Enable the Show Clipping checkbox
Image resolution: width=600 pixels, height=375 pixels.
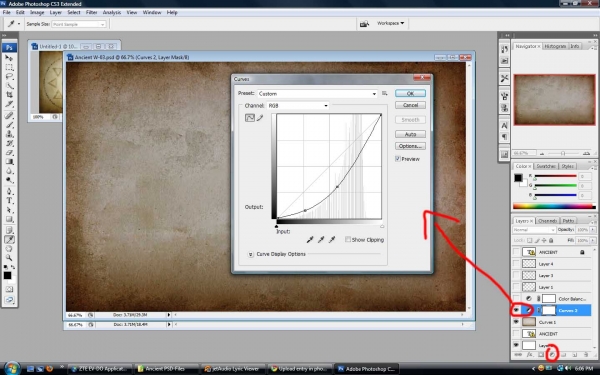348,240
